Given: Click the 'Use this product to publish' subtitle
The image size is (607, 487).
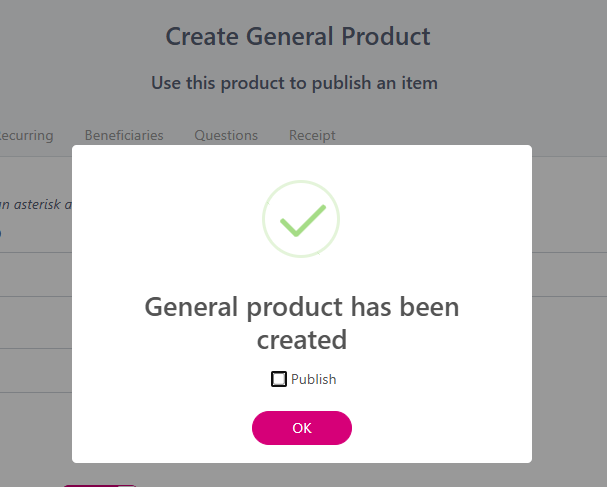Looking at the screenshot, I should [x=294, y=83].
